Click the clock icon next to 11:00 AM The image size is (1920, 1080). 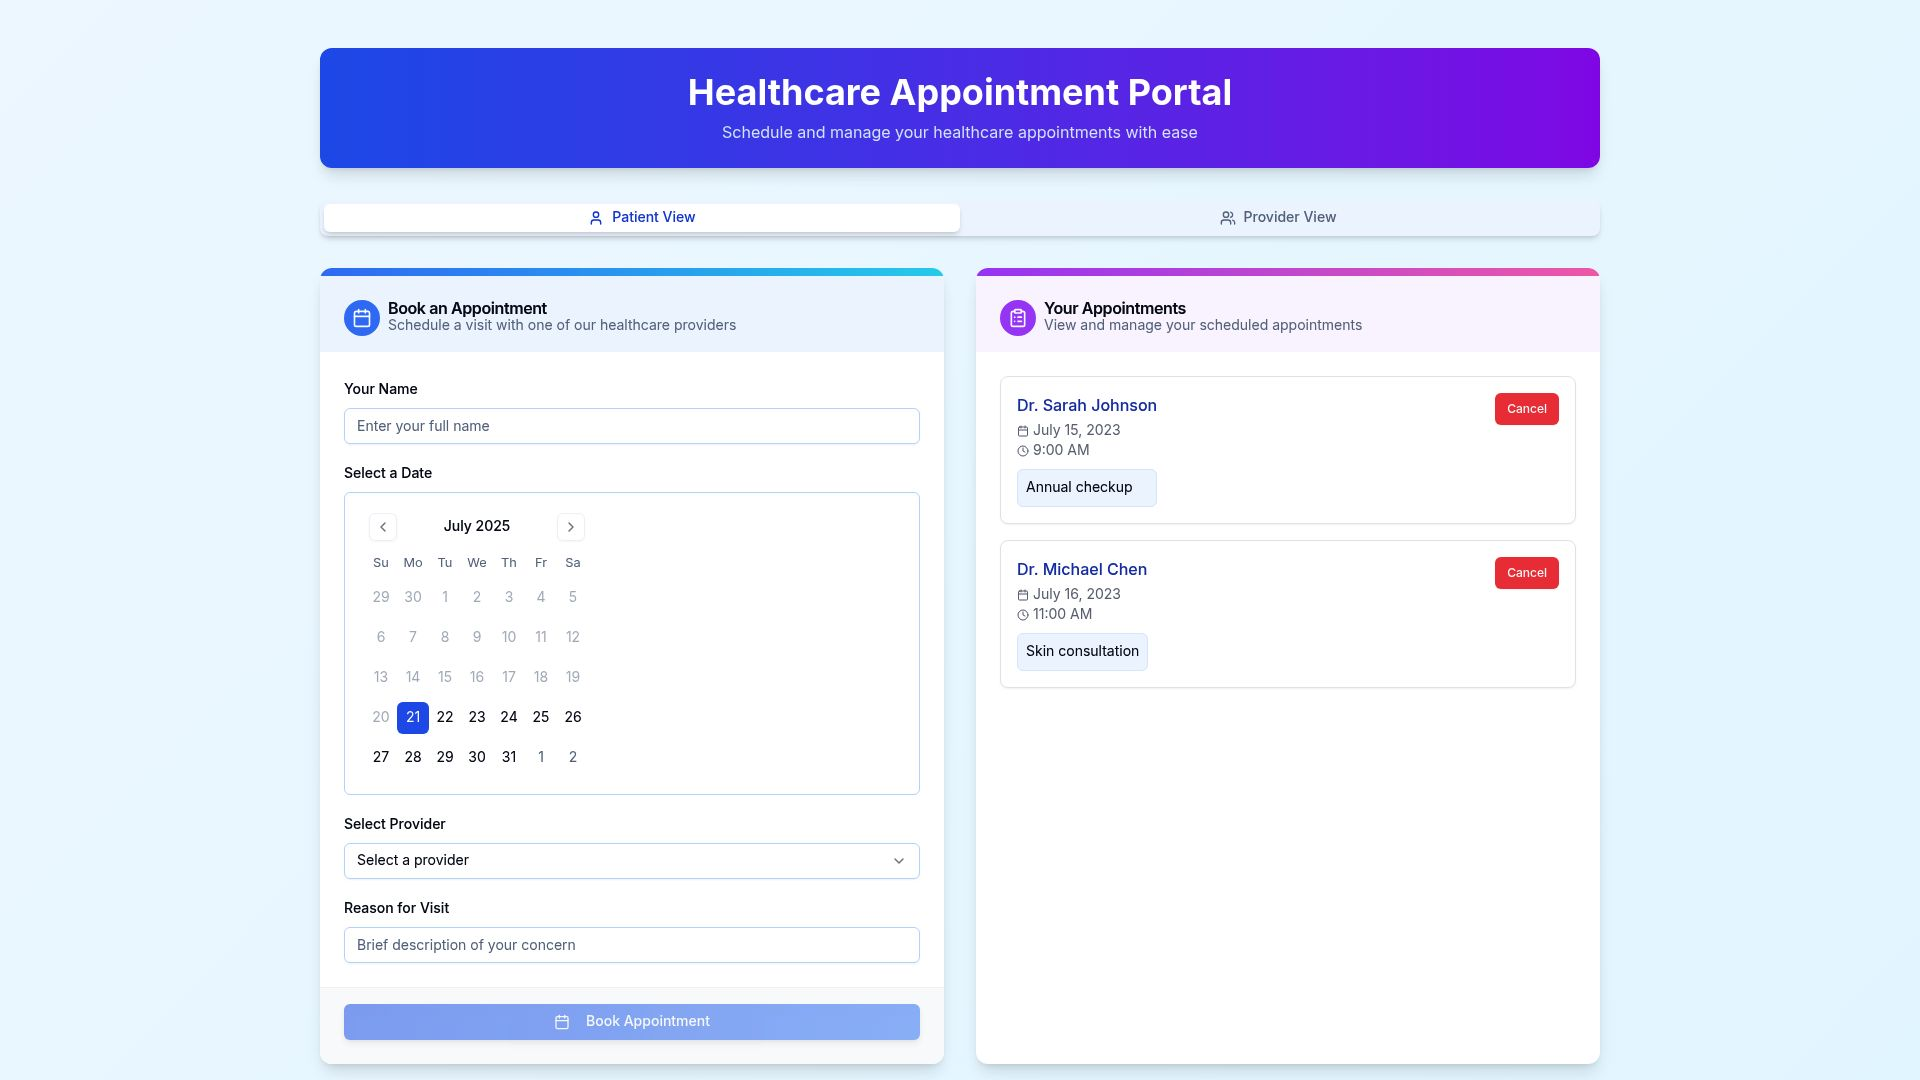(x=1022, y=614)
